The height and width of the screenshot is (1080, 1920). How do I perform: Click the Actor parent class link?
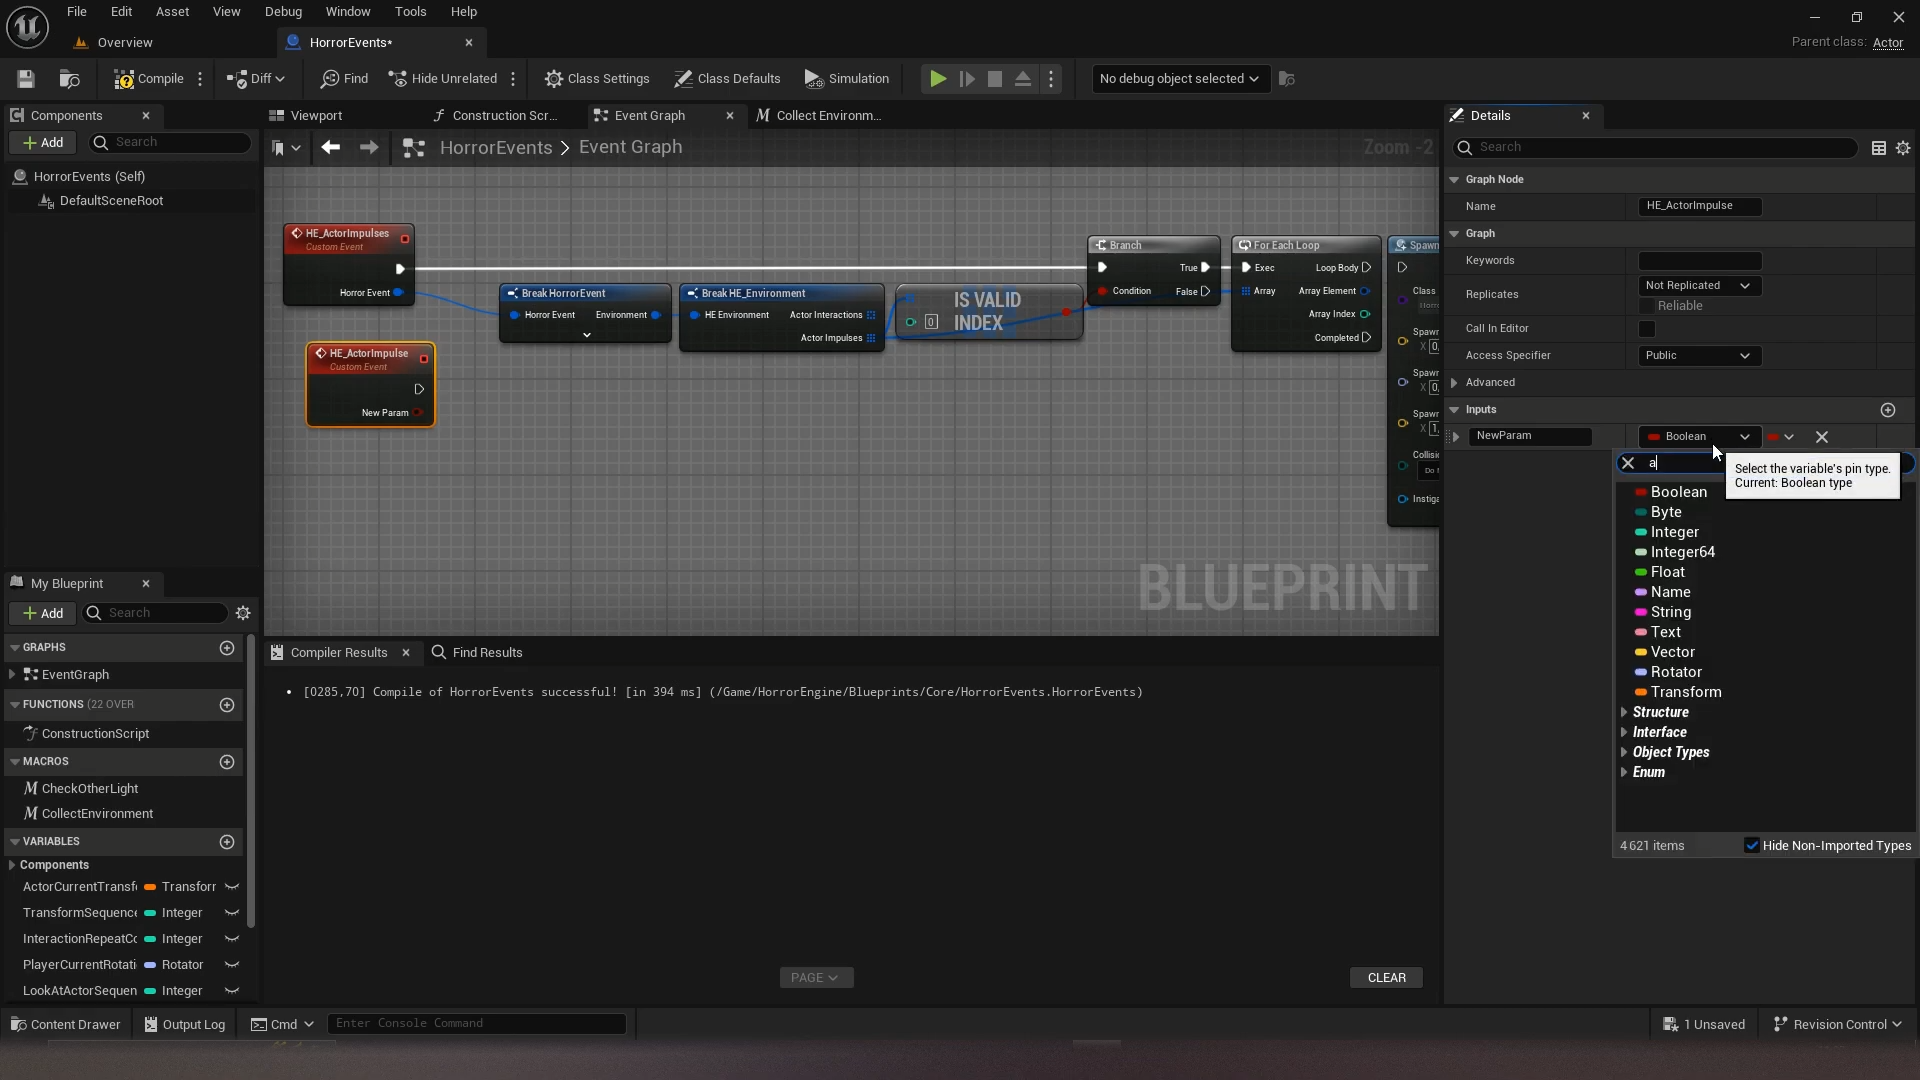1887,43
